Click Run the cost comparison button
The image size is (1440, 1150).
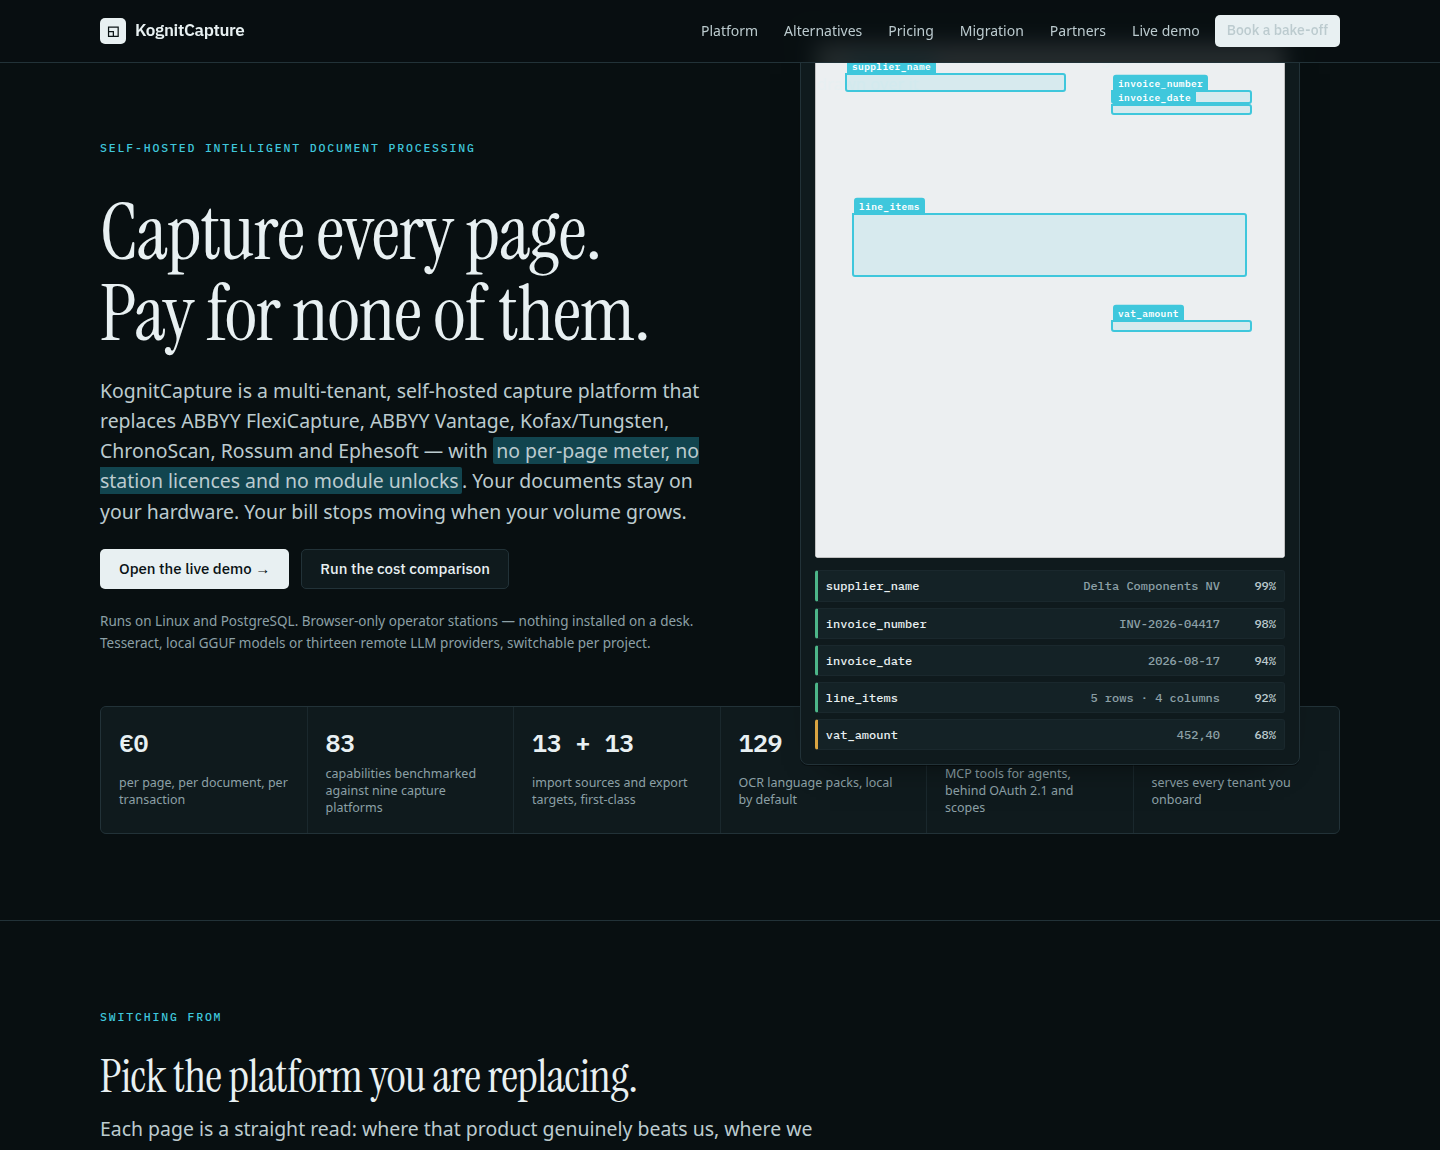point(405,569)
